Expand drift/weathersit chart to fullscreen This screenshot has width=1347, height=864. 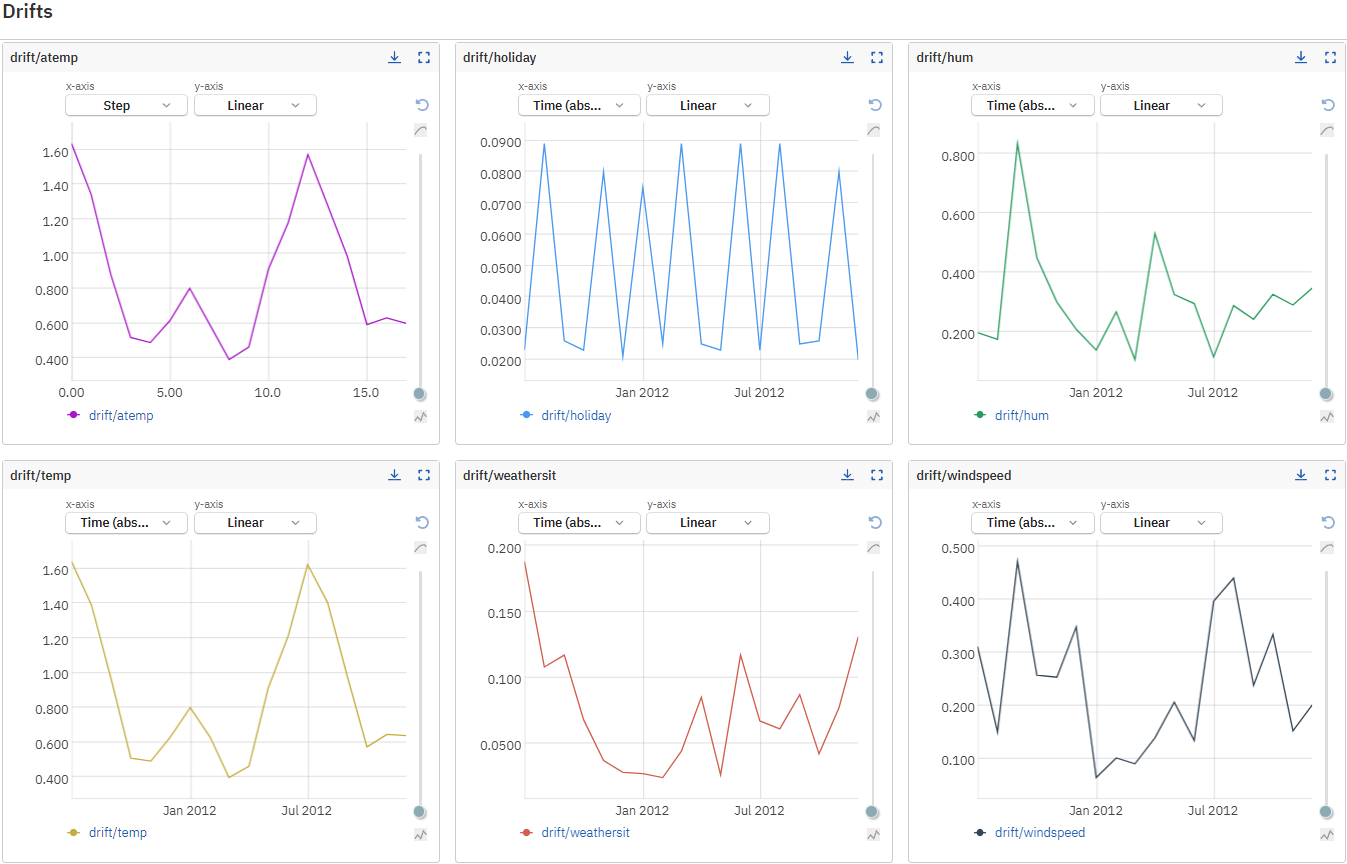click(877, 475)
